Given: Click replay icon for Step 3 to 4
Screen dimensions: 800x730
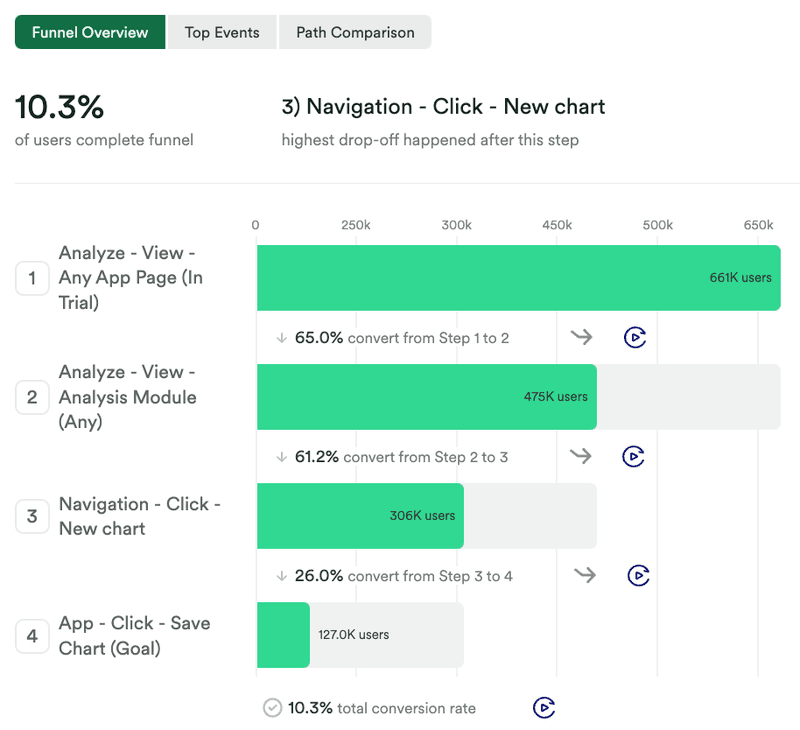Looking at the screenshot, I should coord(638,575).
